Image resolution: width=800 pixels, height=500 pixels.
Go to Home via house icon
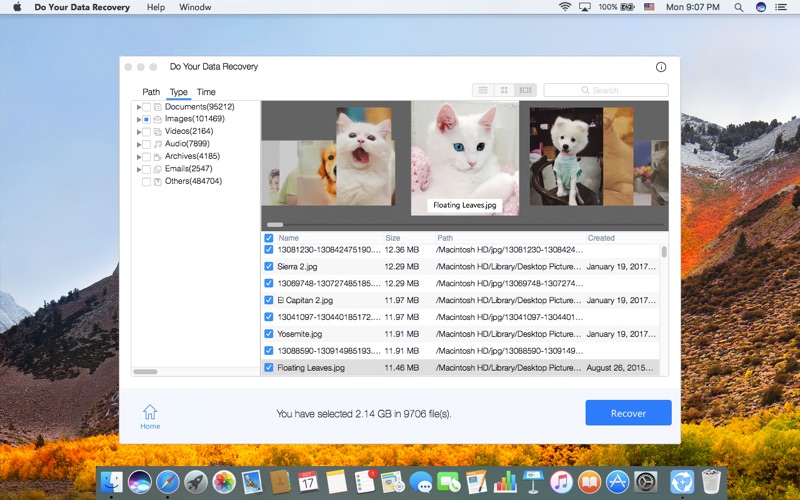coord(149,413)
